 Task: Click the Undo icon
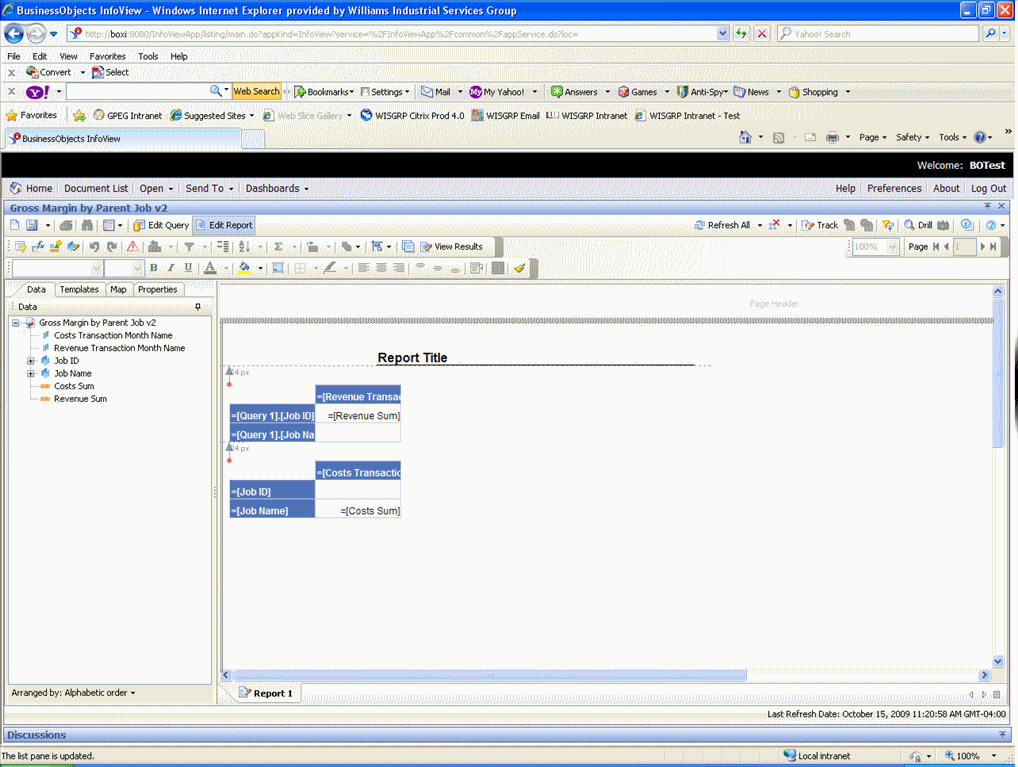click(95, 247)
